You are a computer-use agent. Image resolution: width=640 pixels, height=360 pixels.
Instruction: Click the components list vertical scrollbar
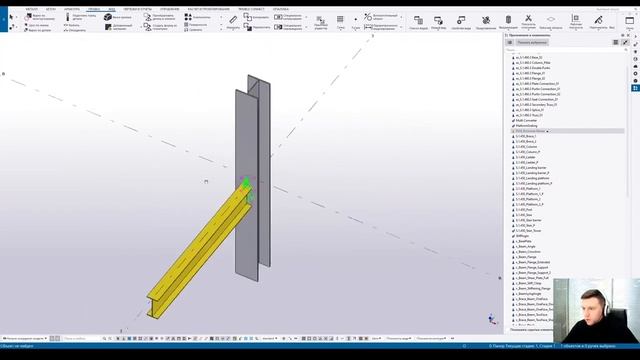click(627, 133)
